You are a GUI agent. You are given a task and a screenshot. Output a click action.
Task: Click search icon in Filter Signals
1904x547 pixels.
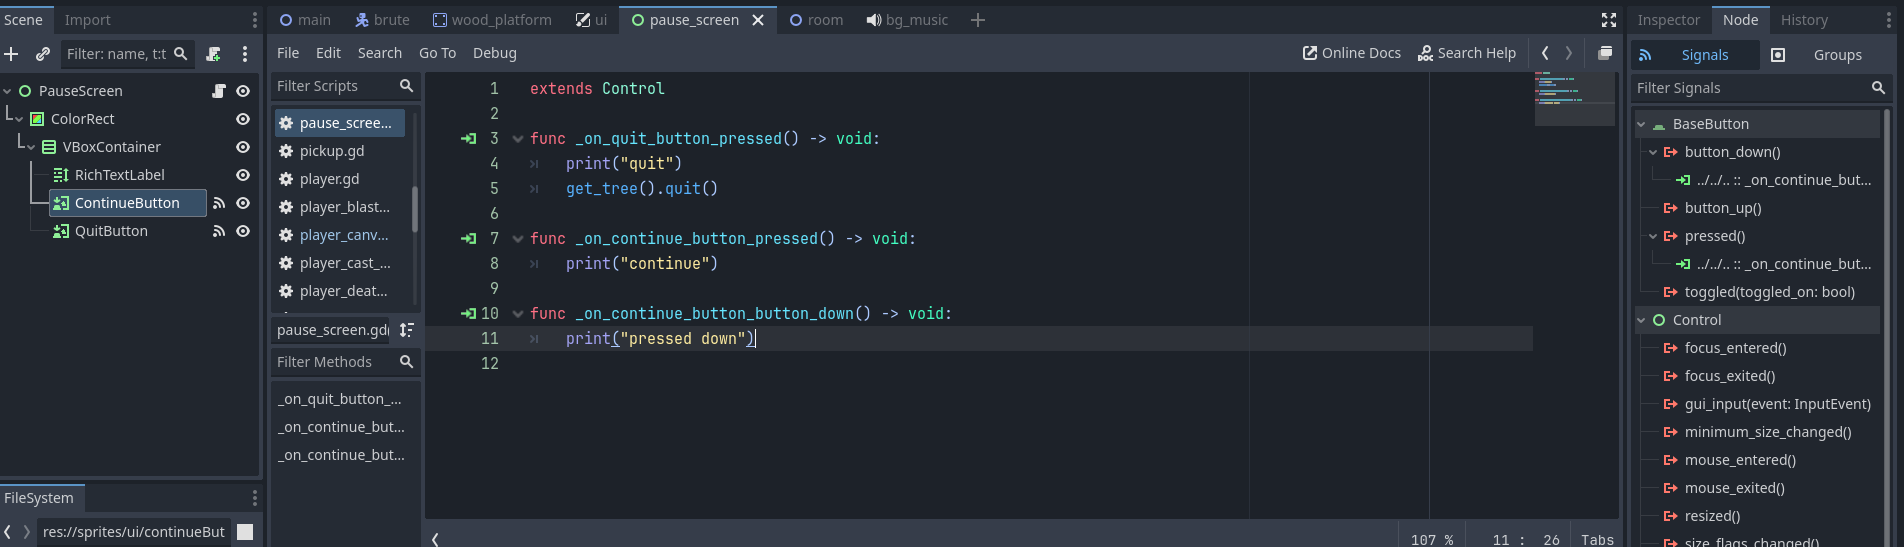tap(1878, 88)
